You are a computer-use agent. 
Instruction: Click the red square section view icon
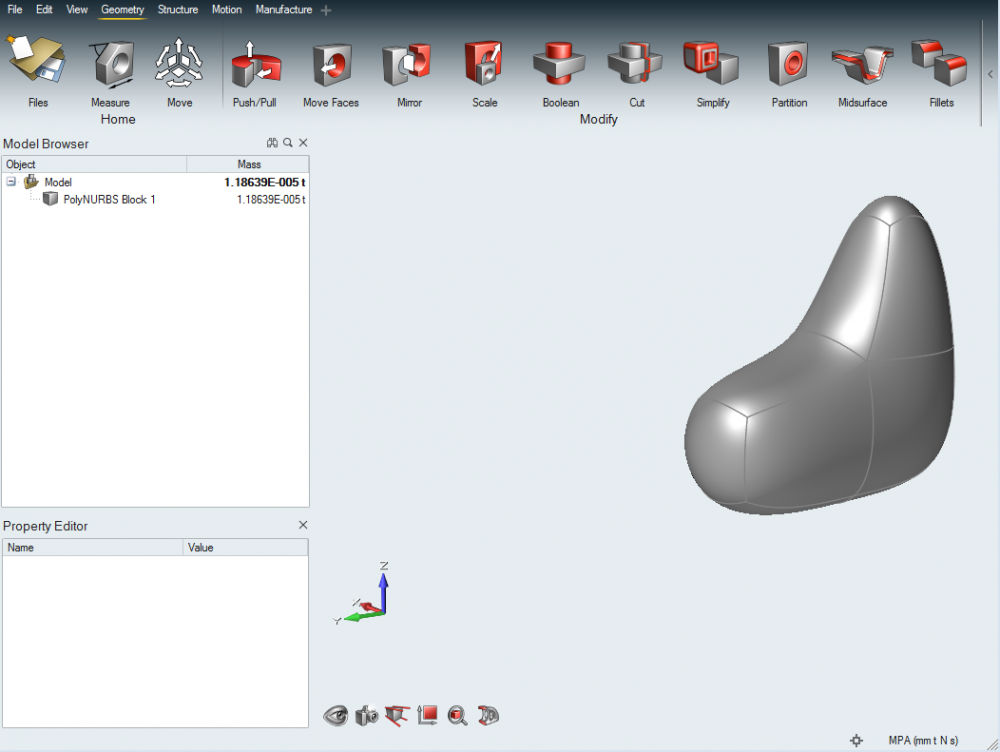tap(427, 715)
